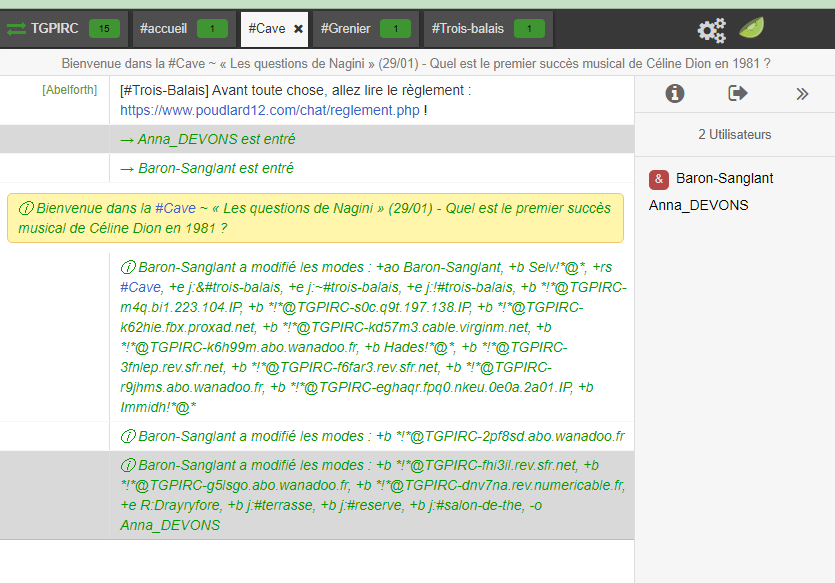Click the mode message banning TGPIRC-2pf8sd.abo.wanadoo.fr
The image size is (835, 583).
(x=372, y=437)
